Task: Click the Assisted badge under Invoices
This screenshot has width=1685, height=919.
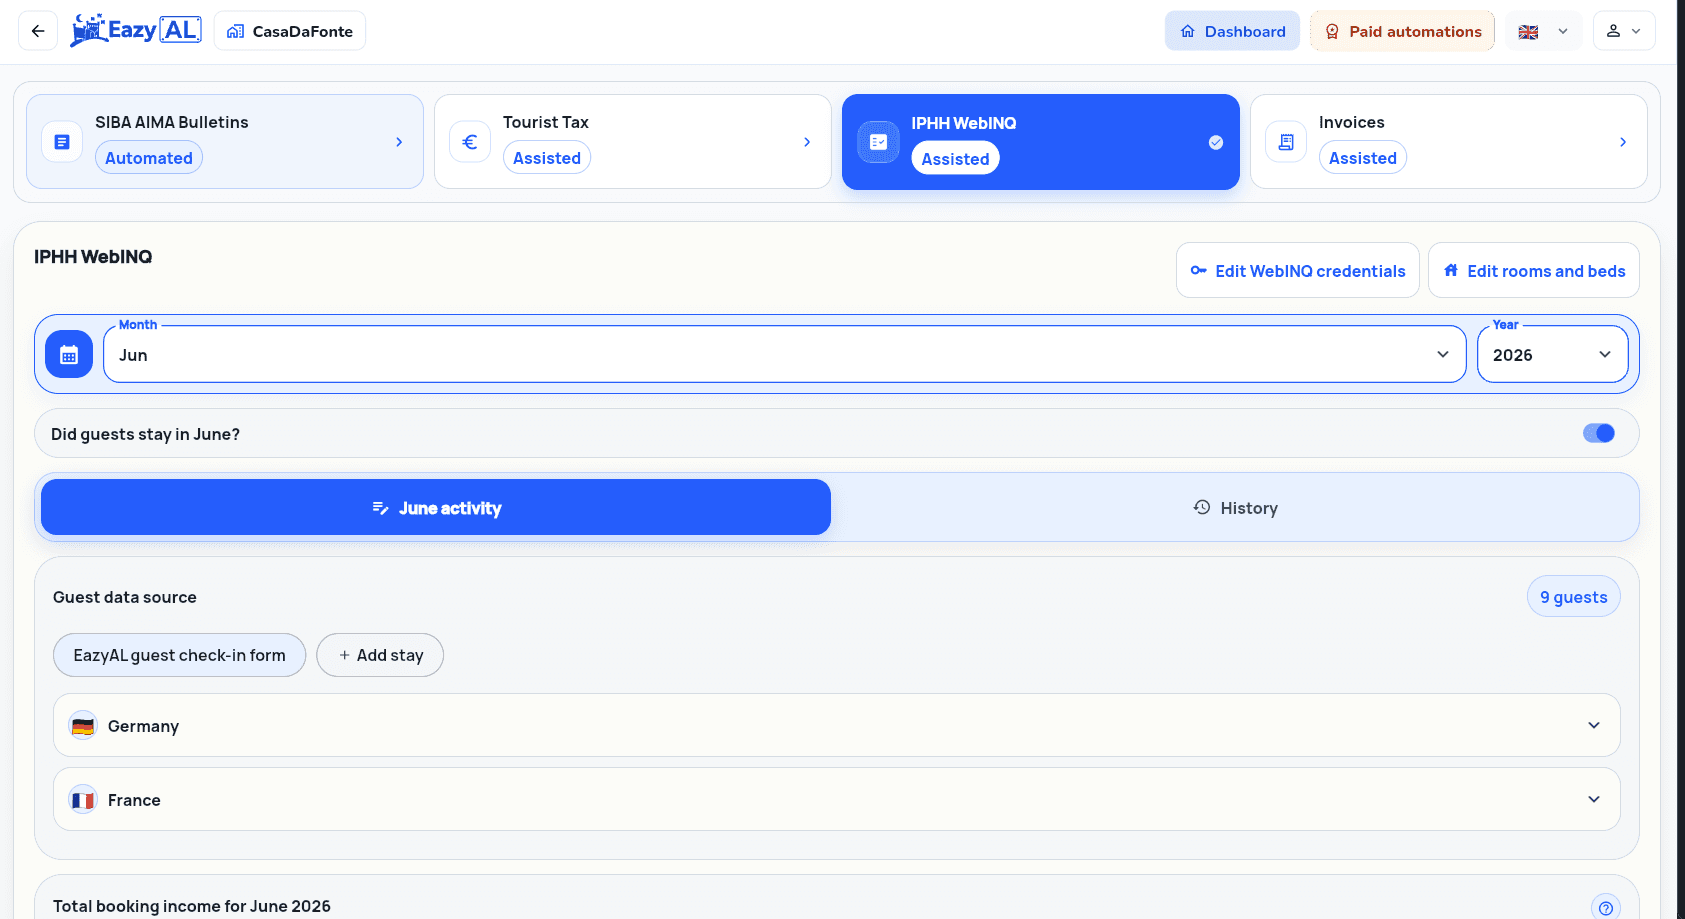Action: pyautogui.click(x=1363, y=158)
